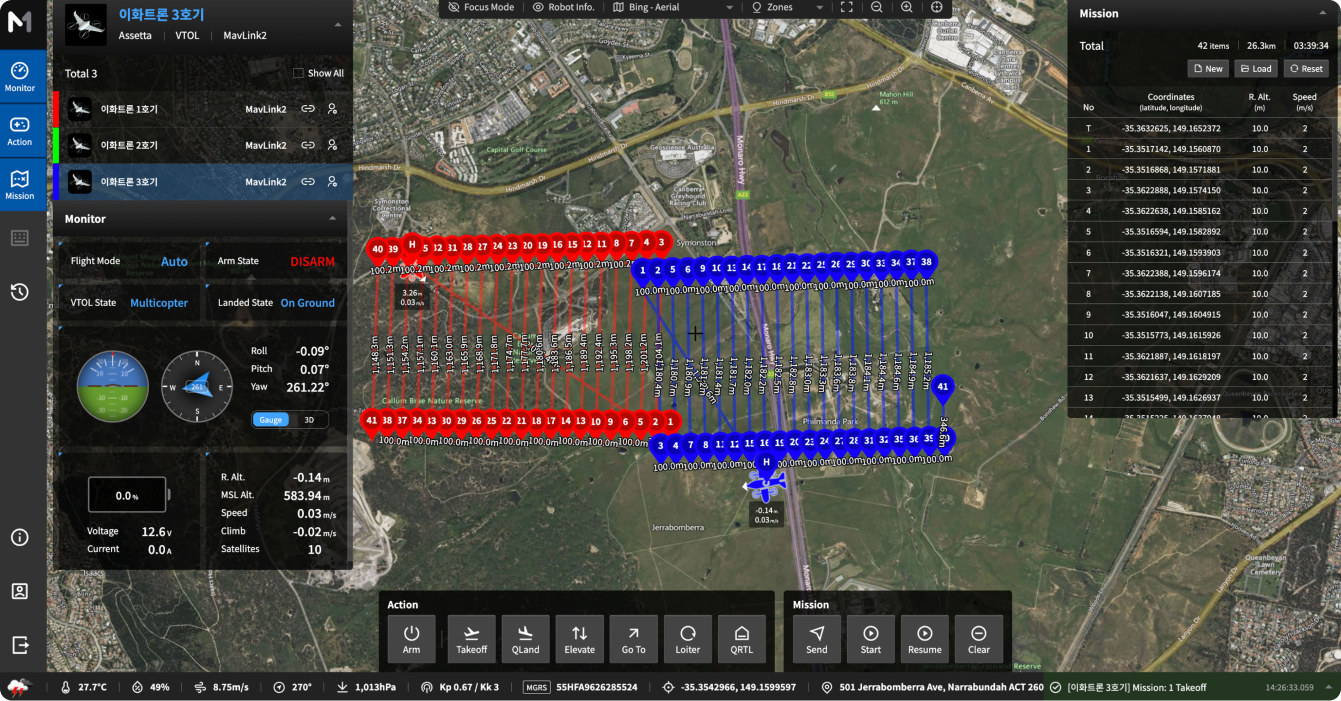Switch attitude view to 3D
Image resolution: width=1341 pixels, height=701 pixels.
tap(309, 420)
